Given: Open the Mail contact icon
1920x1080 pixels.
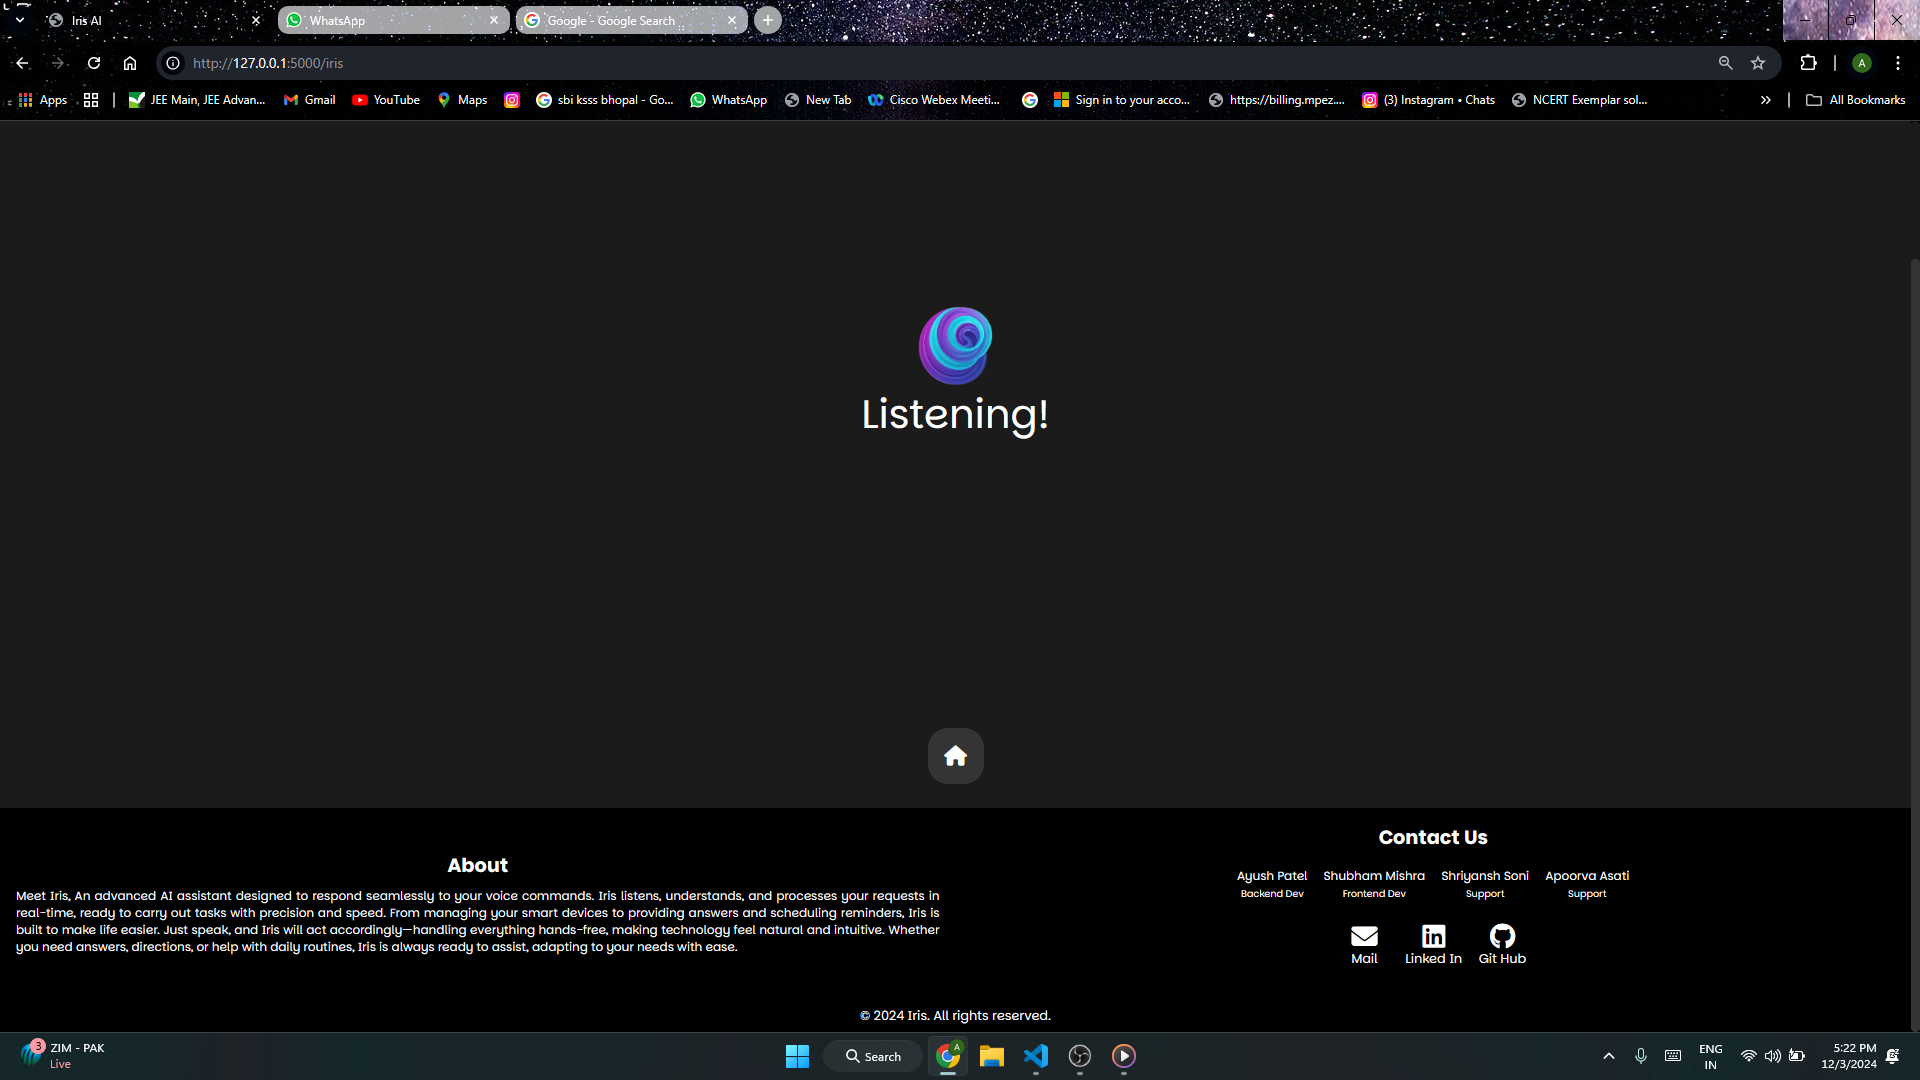Looking at the screenshot, I should [1364, 936].
